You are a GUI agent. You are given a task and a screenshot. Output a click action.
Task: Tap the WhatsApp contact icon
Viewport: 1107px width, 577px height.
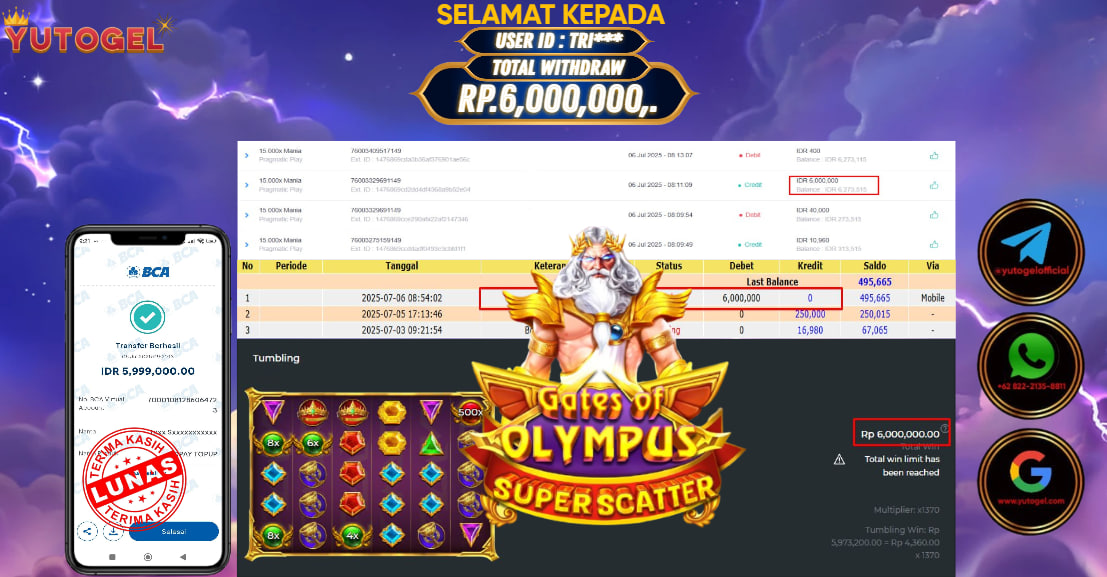[x=1031, y=366]
